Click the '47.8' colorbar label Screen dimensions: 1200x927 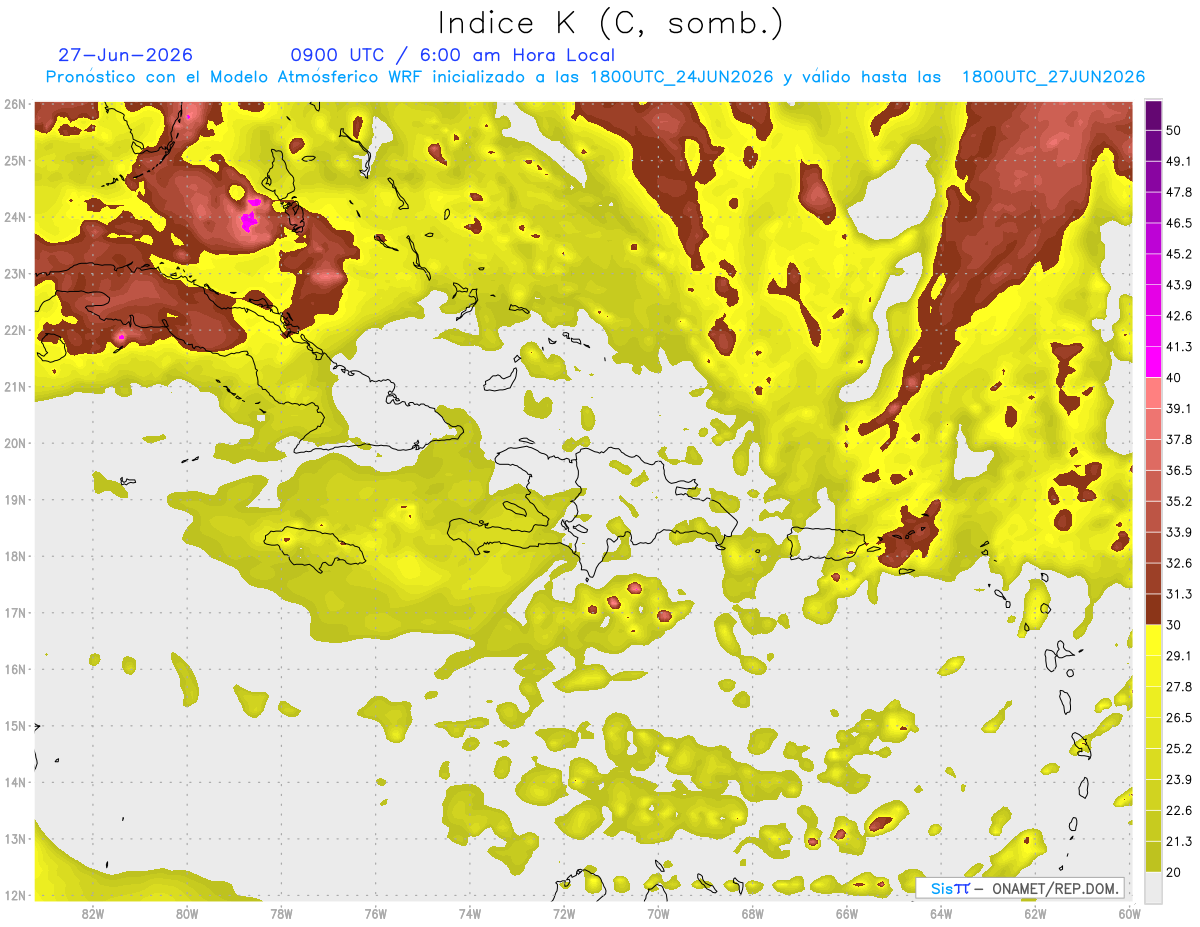pyautogui.click(x=1179, y=192)
